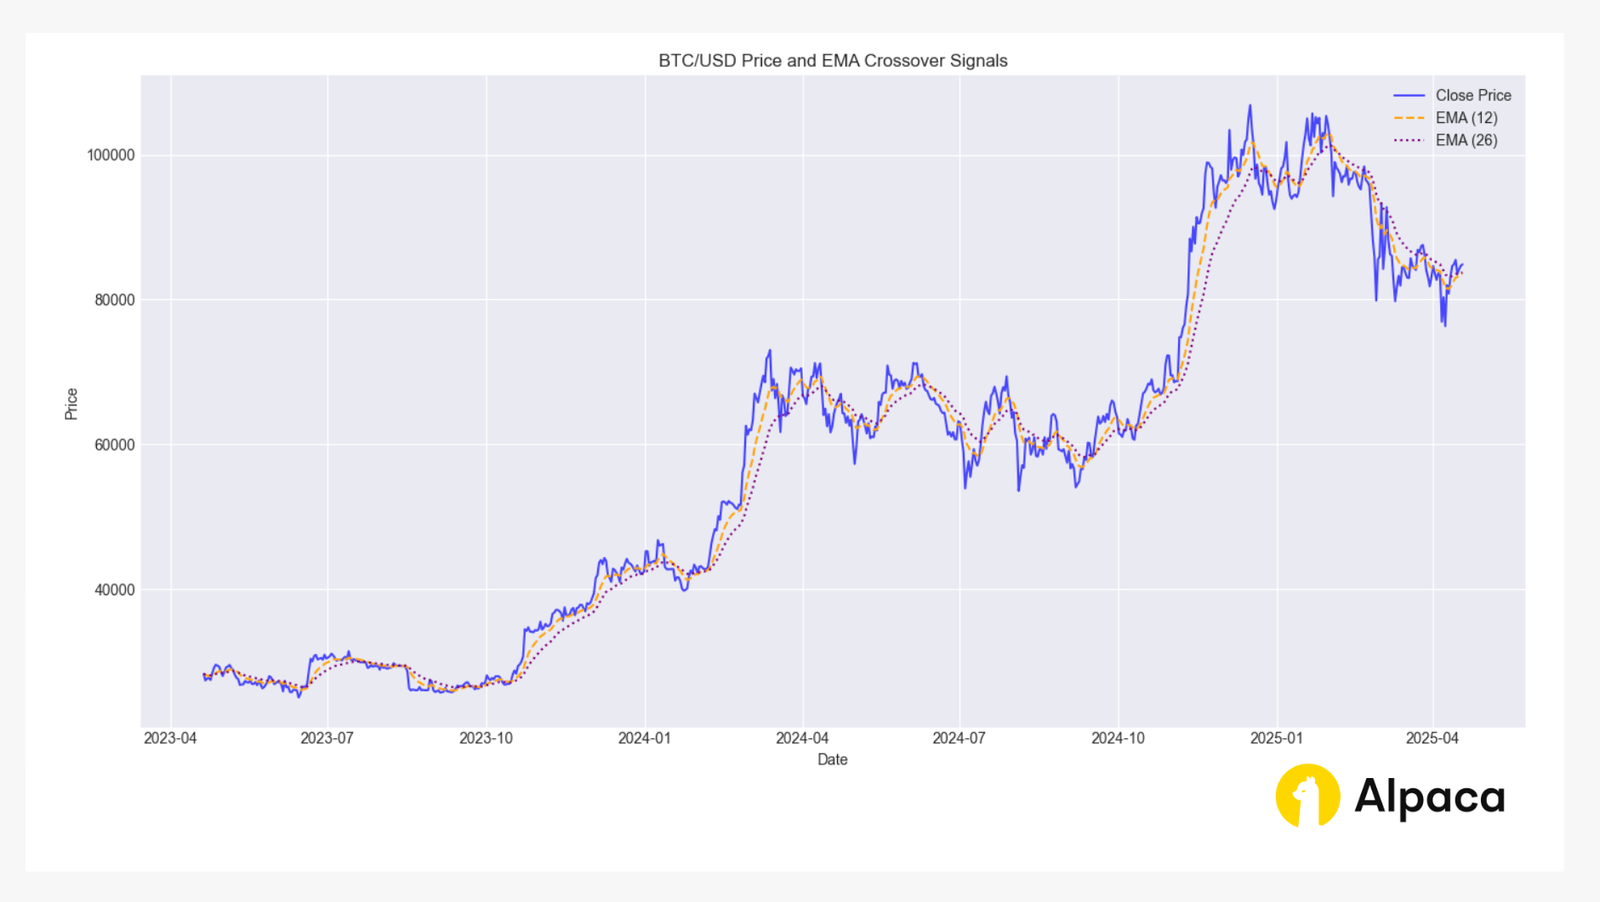Image resolution: width=1600 pixels, height=902 pixels.
Task: Select the blue Close Price legend line sample
Action: tap(1408, 95)
